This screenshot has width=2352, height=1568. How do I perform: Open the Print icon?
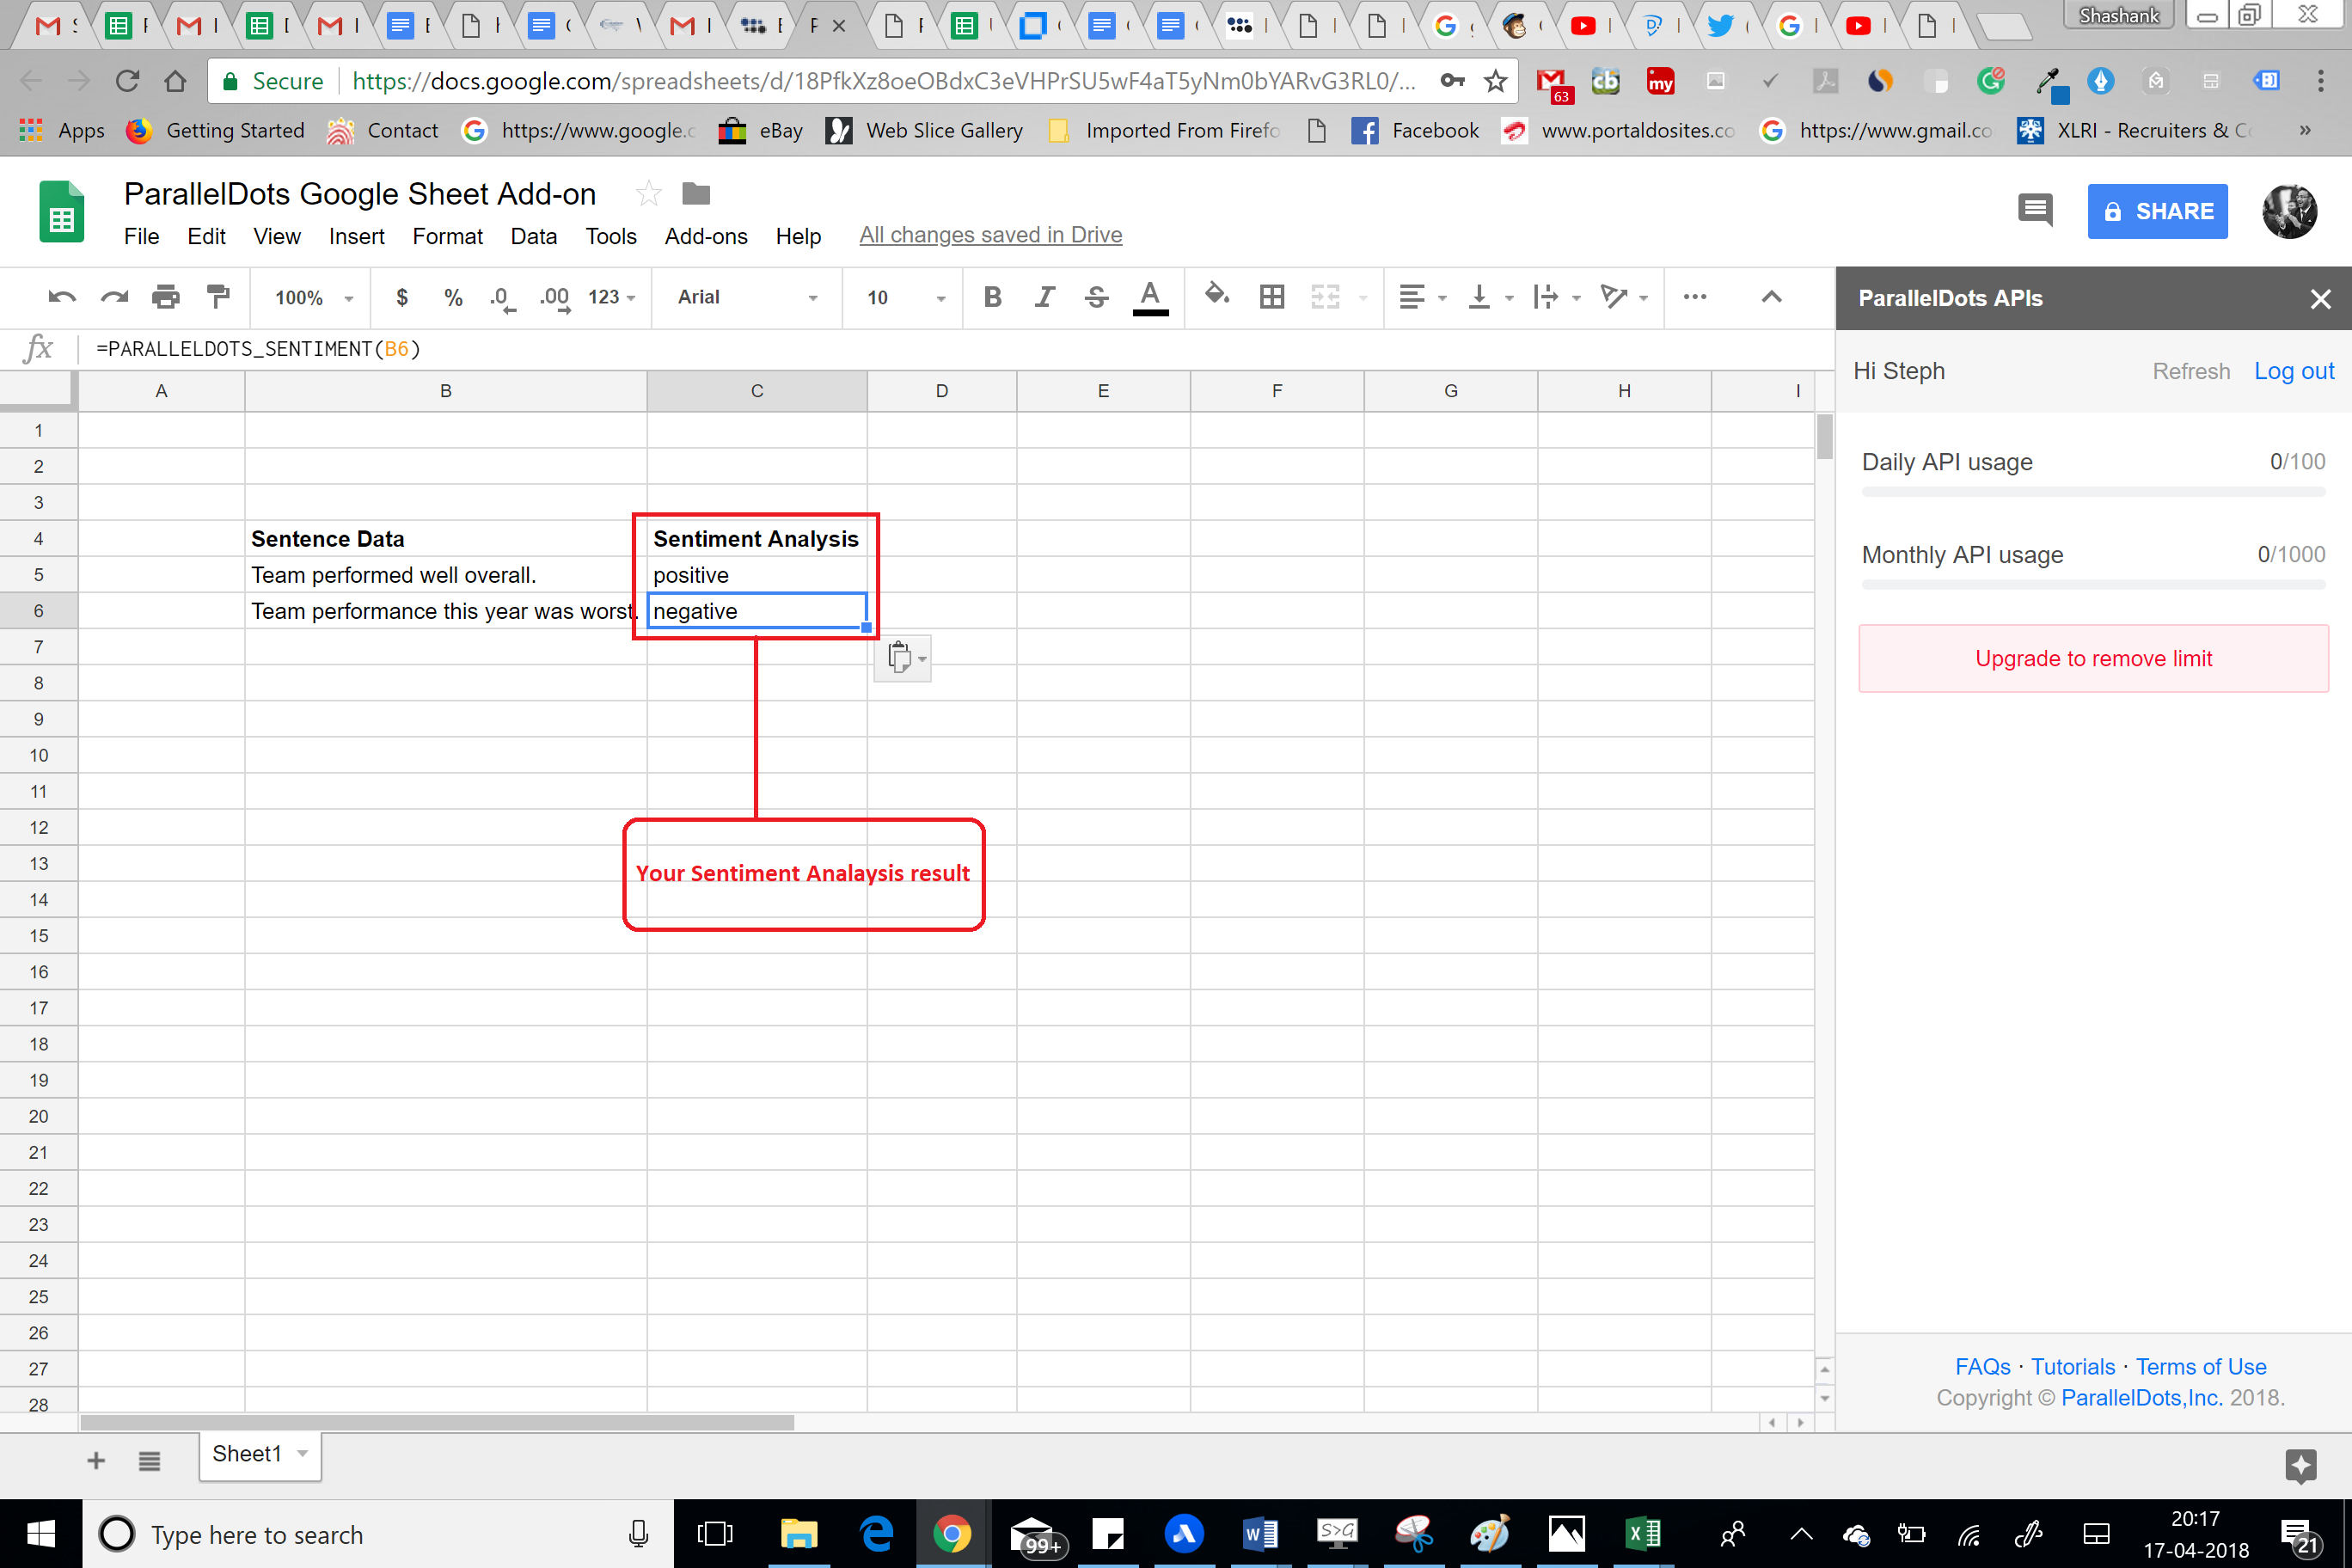pos(165,297)
